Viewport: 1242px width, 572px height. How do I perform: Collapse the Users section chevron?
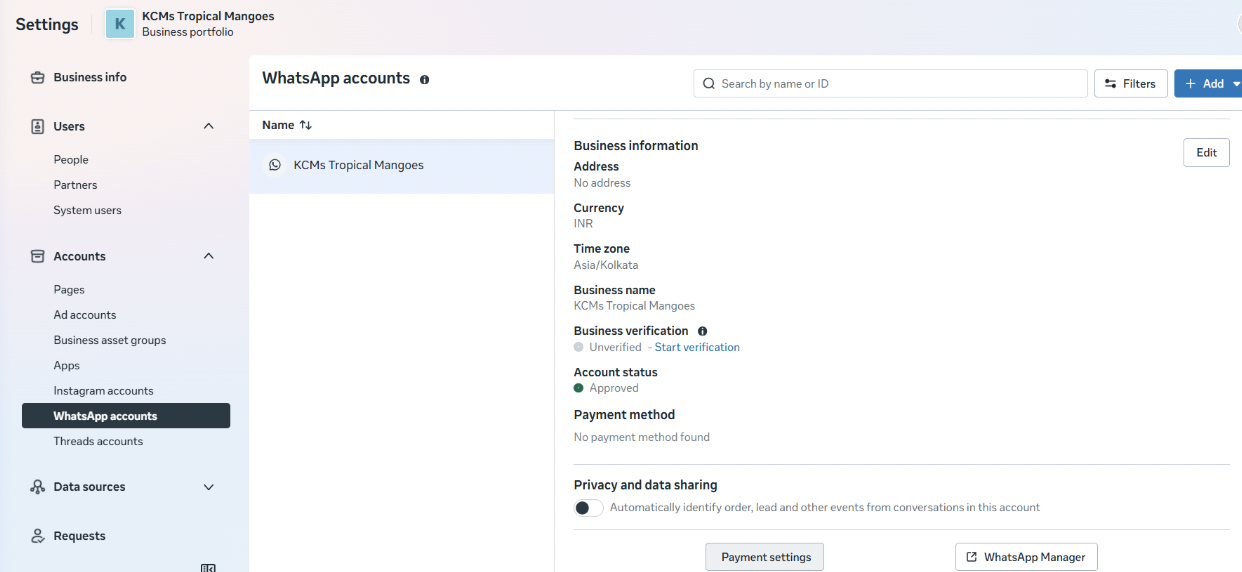(x=209, y=126)
